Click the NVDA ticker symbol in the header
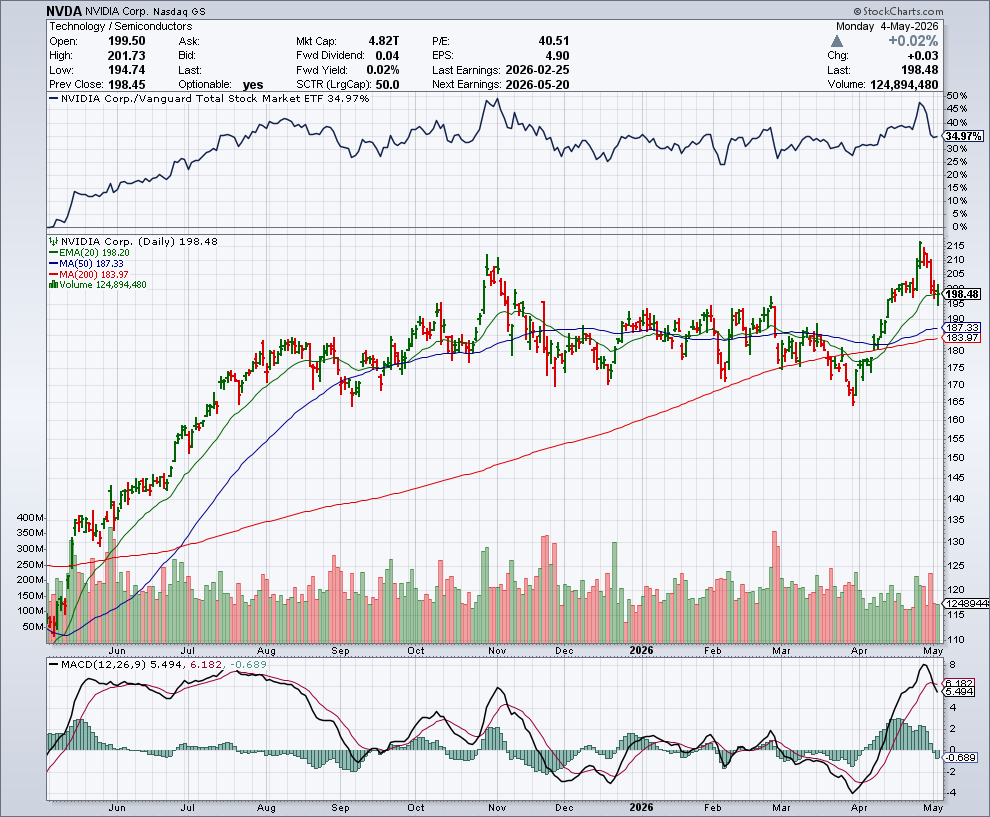The image size is (990, 817). pos(63,11)
